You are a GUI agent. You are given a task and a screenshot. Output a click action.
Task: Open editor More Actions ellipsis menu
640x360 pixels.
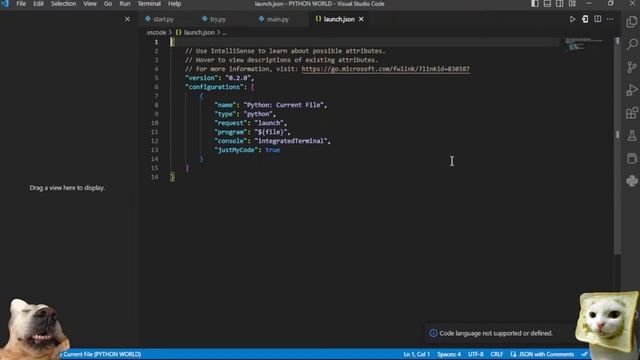click(610, 19)
